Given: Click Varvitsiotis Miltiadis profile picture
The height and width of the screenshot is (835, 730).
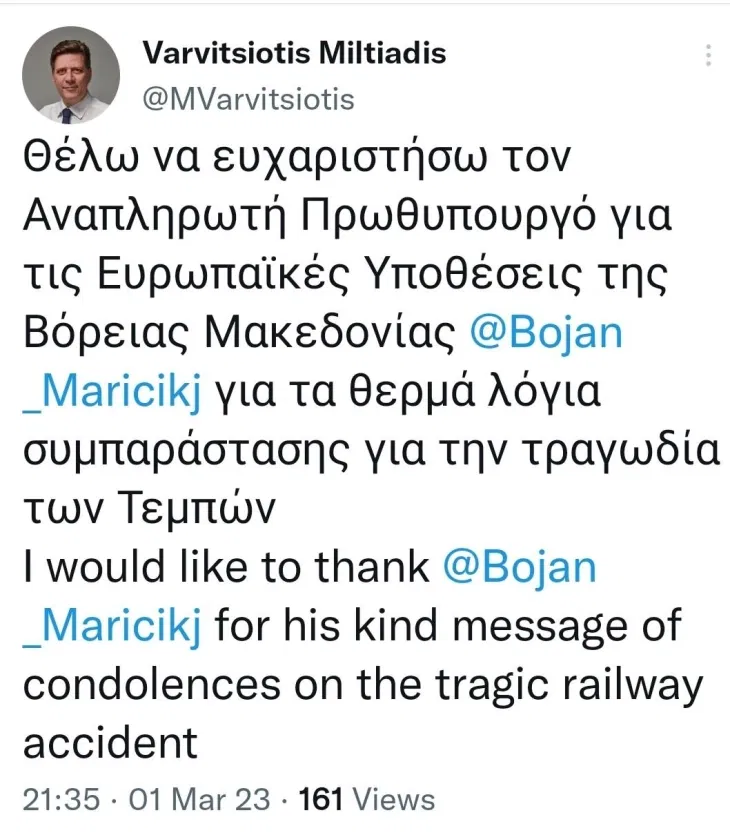Looking at the screenshot, I should pyautogui.click(x=71, y=74).
